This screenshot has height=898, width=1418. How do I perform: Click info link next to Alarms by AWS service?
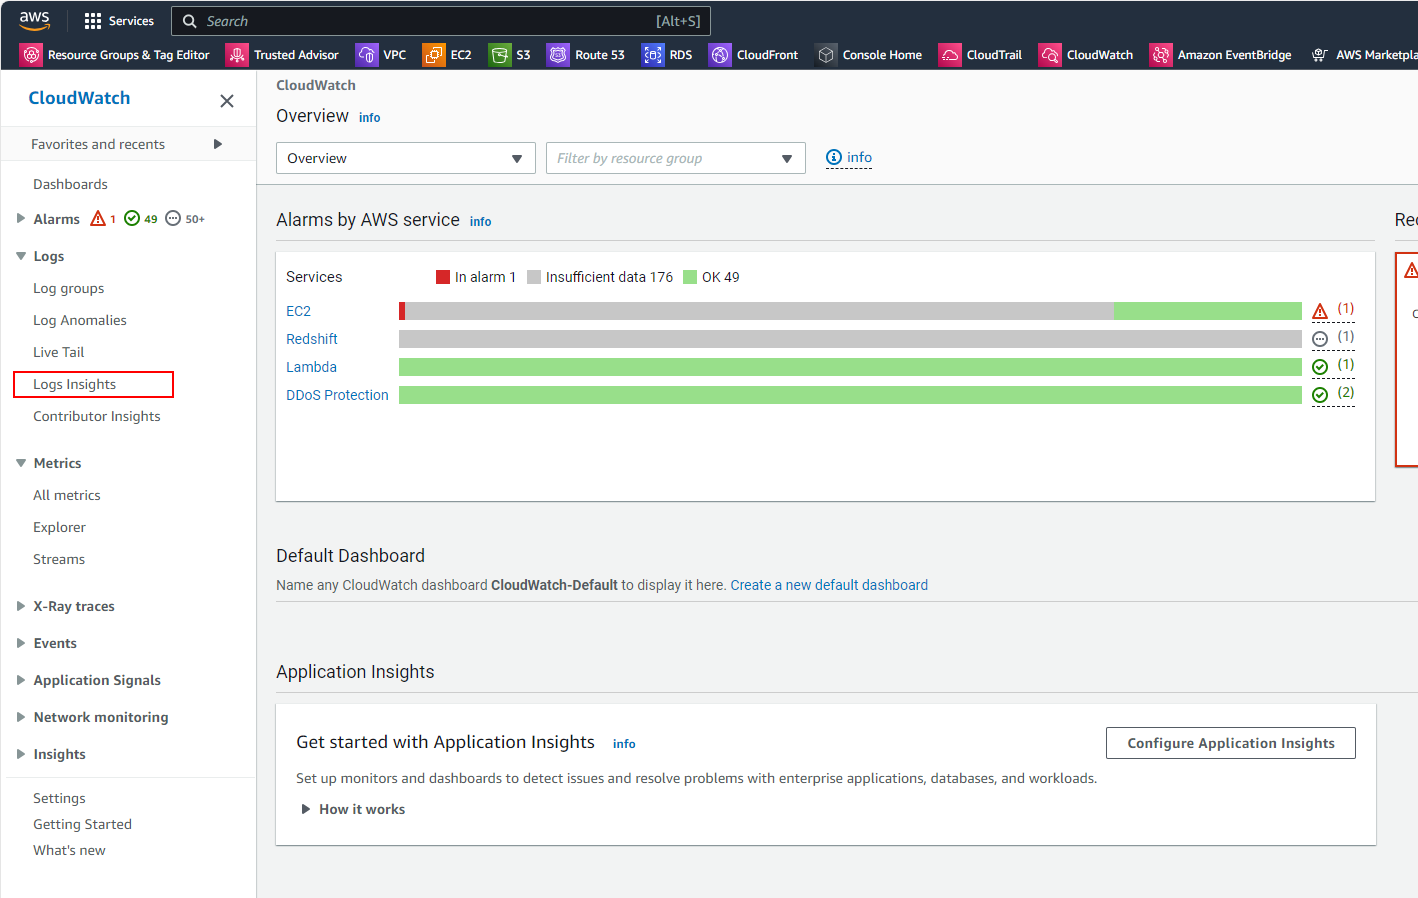coord(481,222)
